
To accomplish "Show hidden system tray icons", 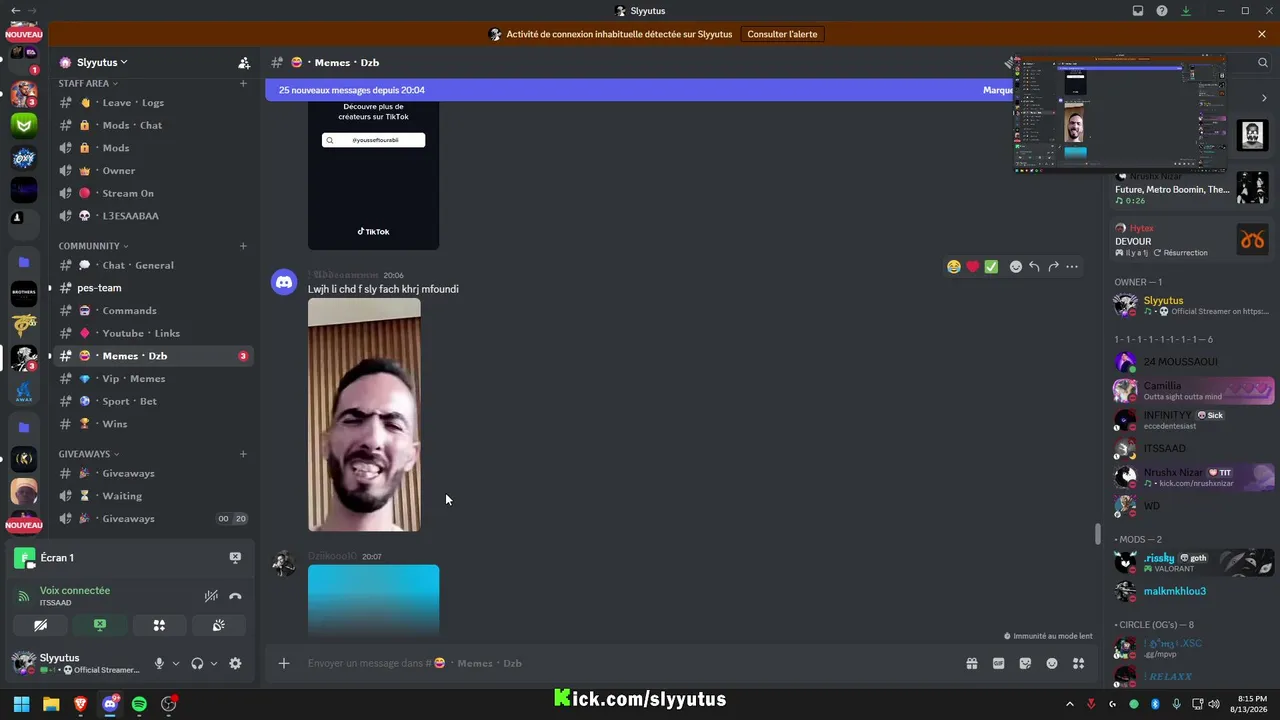I will [x=1070, y=704].
